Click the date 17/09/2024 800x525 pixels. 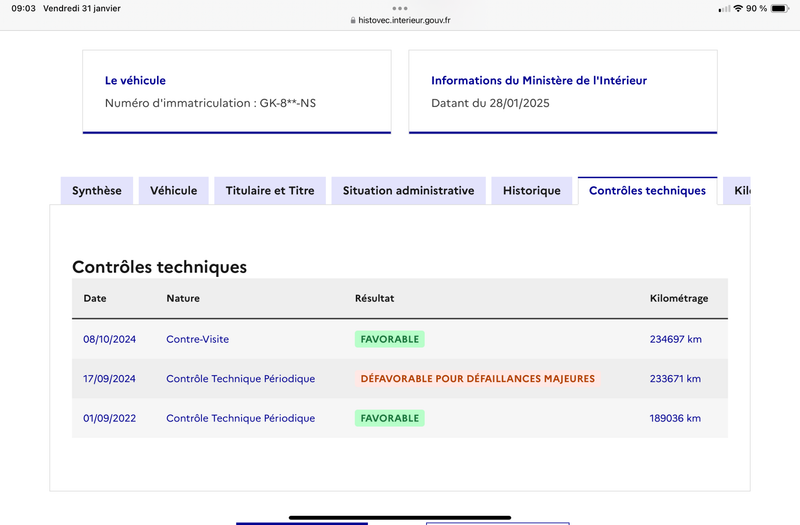click(x=109, y=379)
